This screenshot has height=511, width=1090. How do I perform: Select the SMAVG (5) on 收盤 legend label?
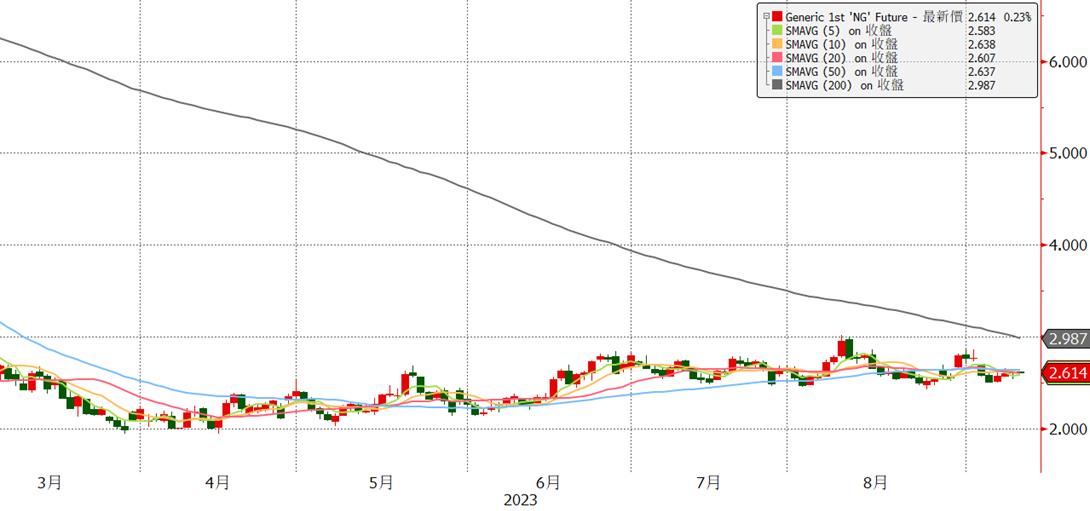(x=839, y=30)
